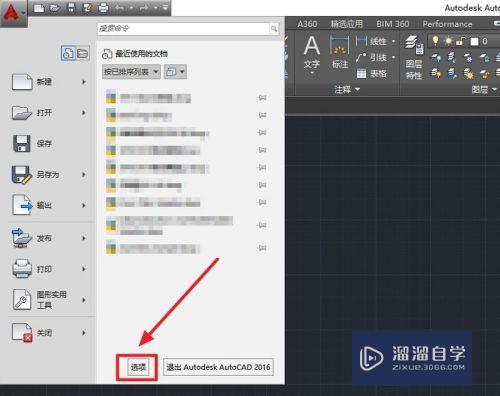Viewport: 500px width, 396px height.
Task: Show open documents view toggle
Action: click(x=83, y=53)
